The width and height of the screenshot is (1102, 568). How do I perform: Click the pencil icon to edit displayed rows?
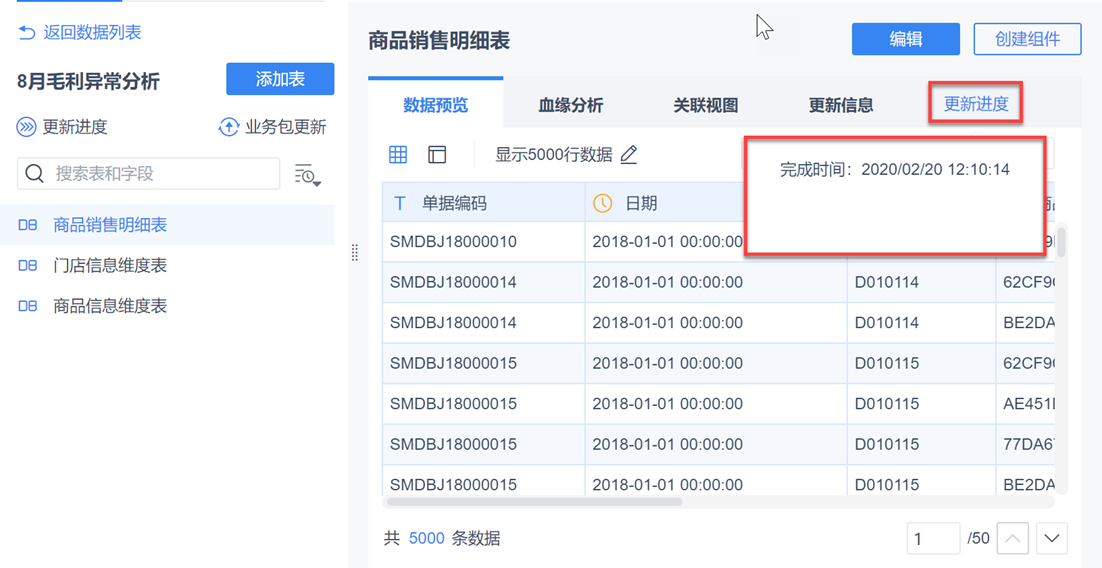(x=629, y=154)
